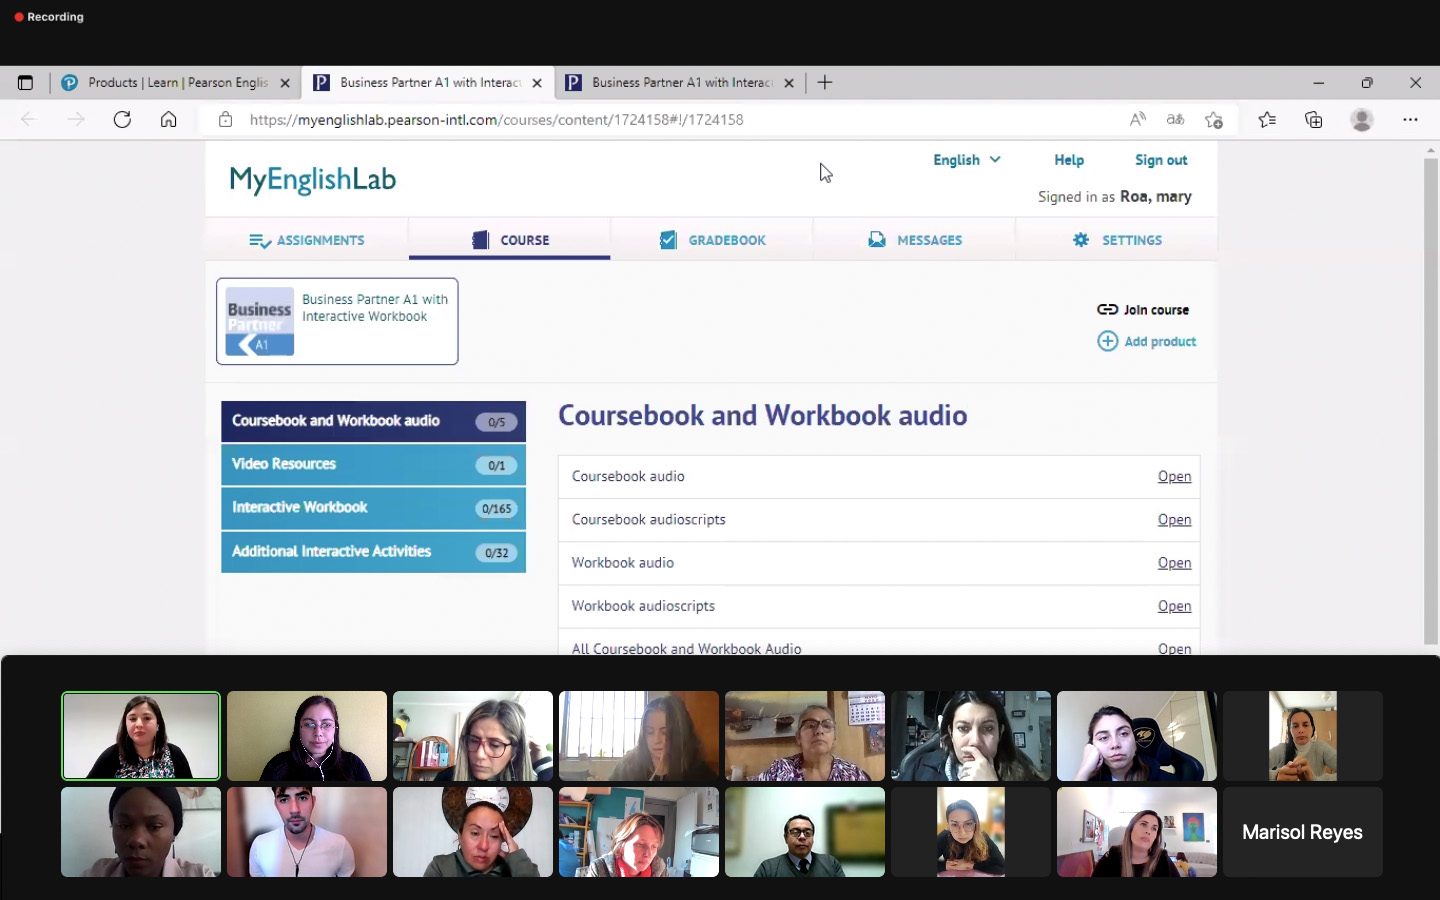1440x900 pixels.
Task: Select the Marisol Reyes participant tile
Action: pyautogui.click(x=1302, y=832)
